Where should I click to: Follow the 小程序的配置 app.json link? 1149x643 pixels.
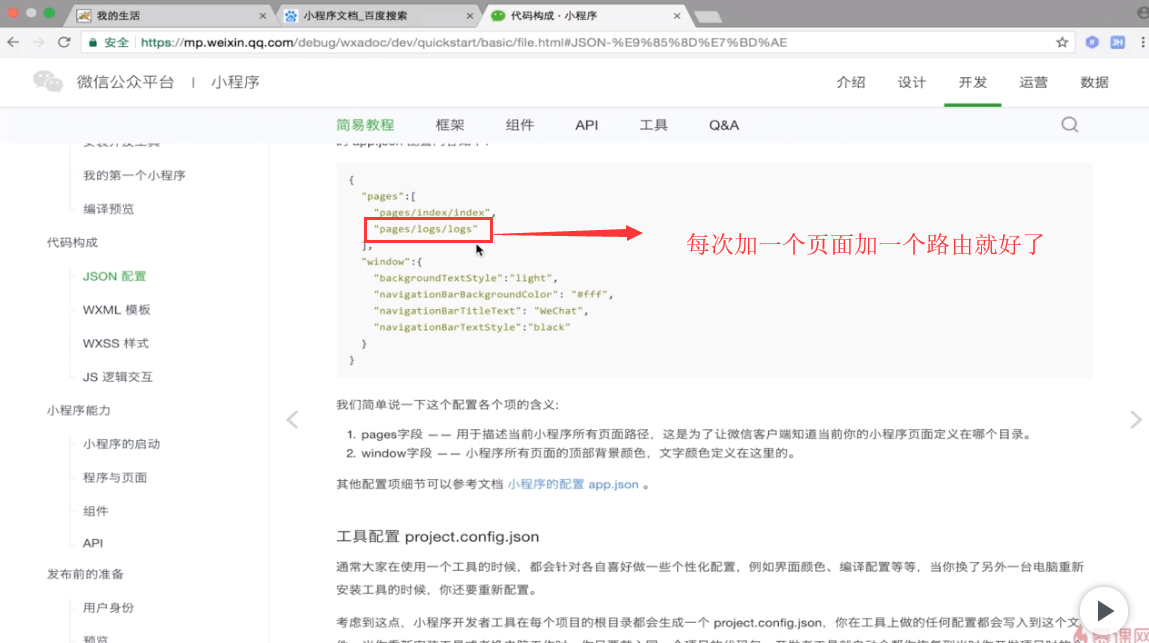tap(573, 485)
